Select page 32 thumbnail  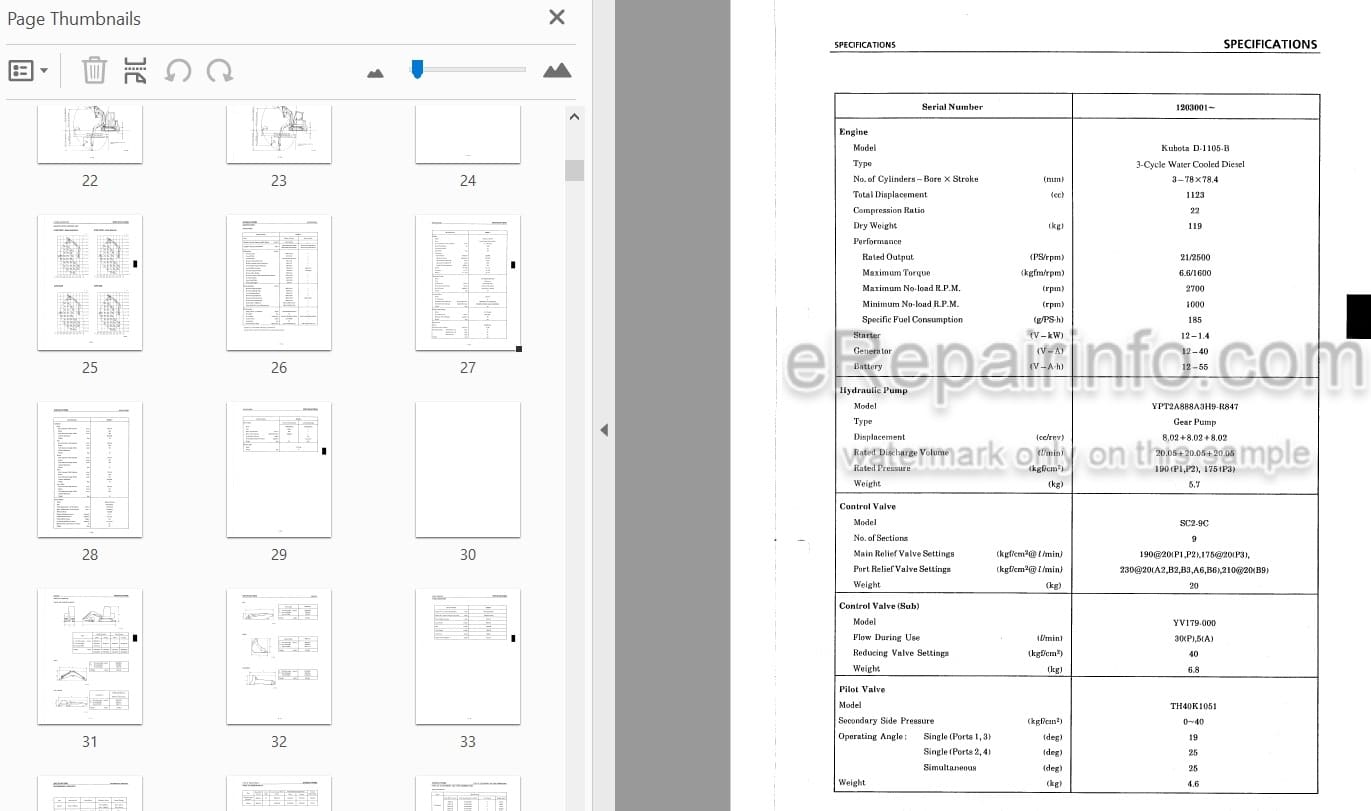(x=279, y=657)
